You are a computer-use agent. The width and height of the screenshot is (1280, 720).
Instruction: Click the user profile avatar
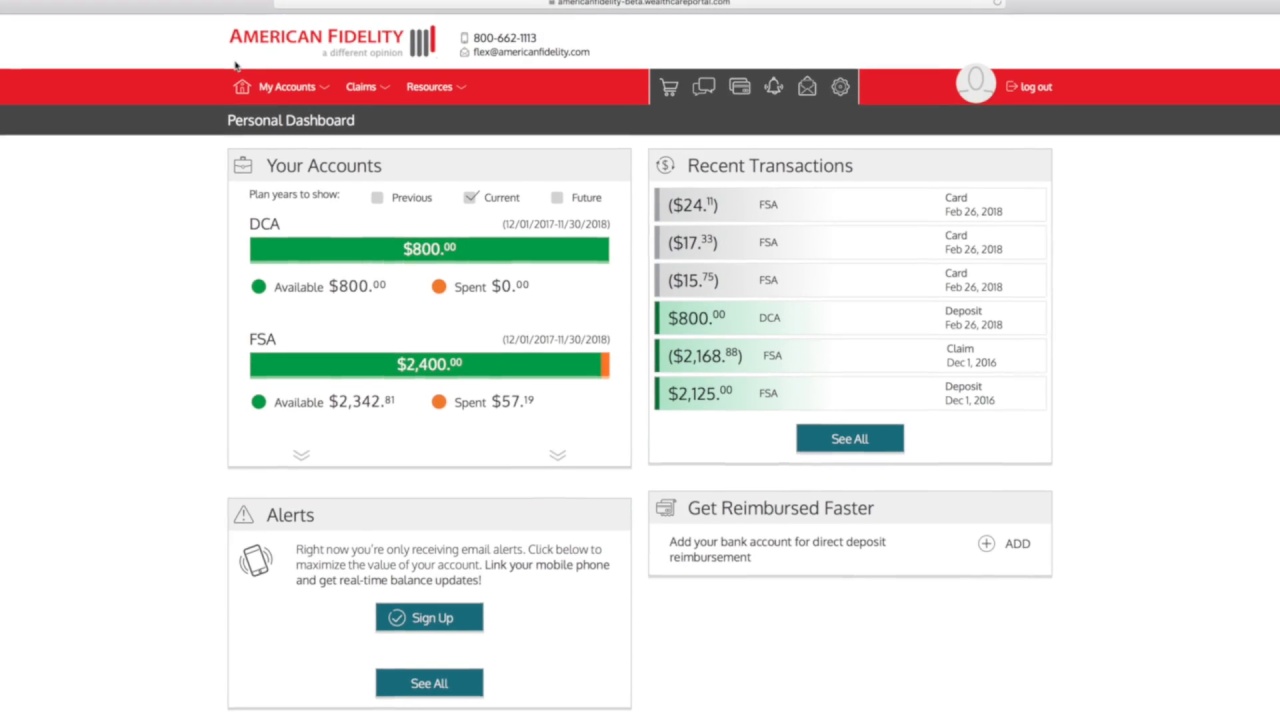point(976,84)
